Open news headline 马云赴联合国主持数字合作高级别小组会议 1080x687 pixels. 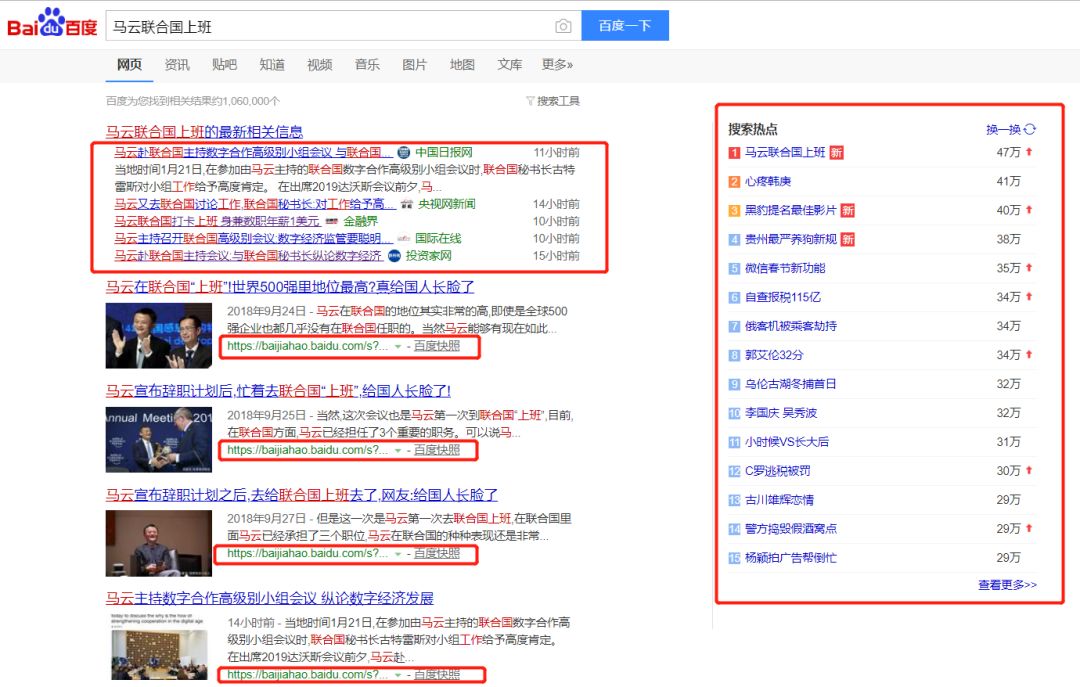(x=253, y=152)
